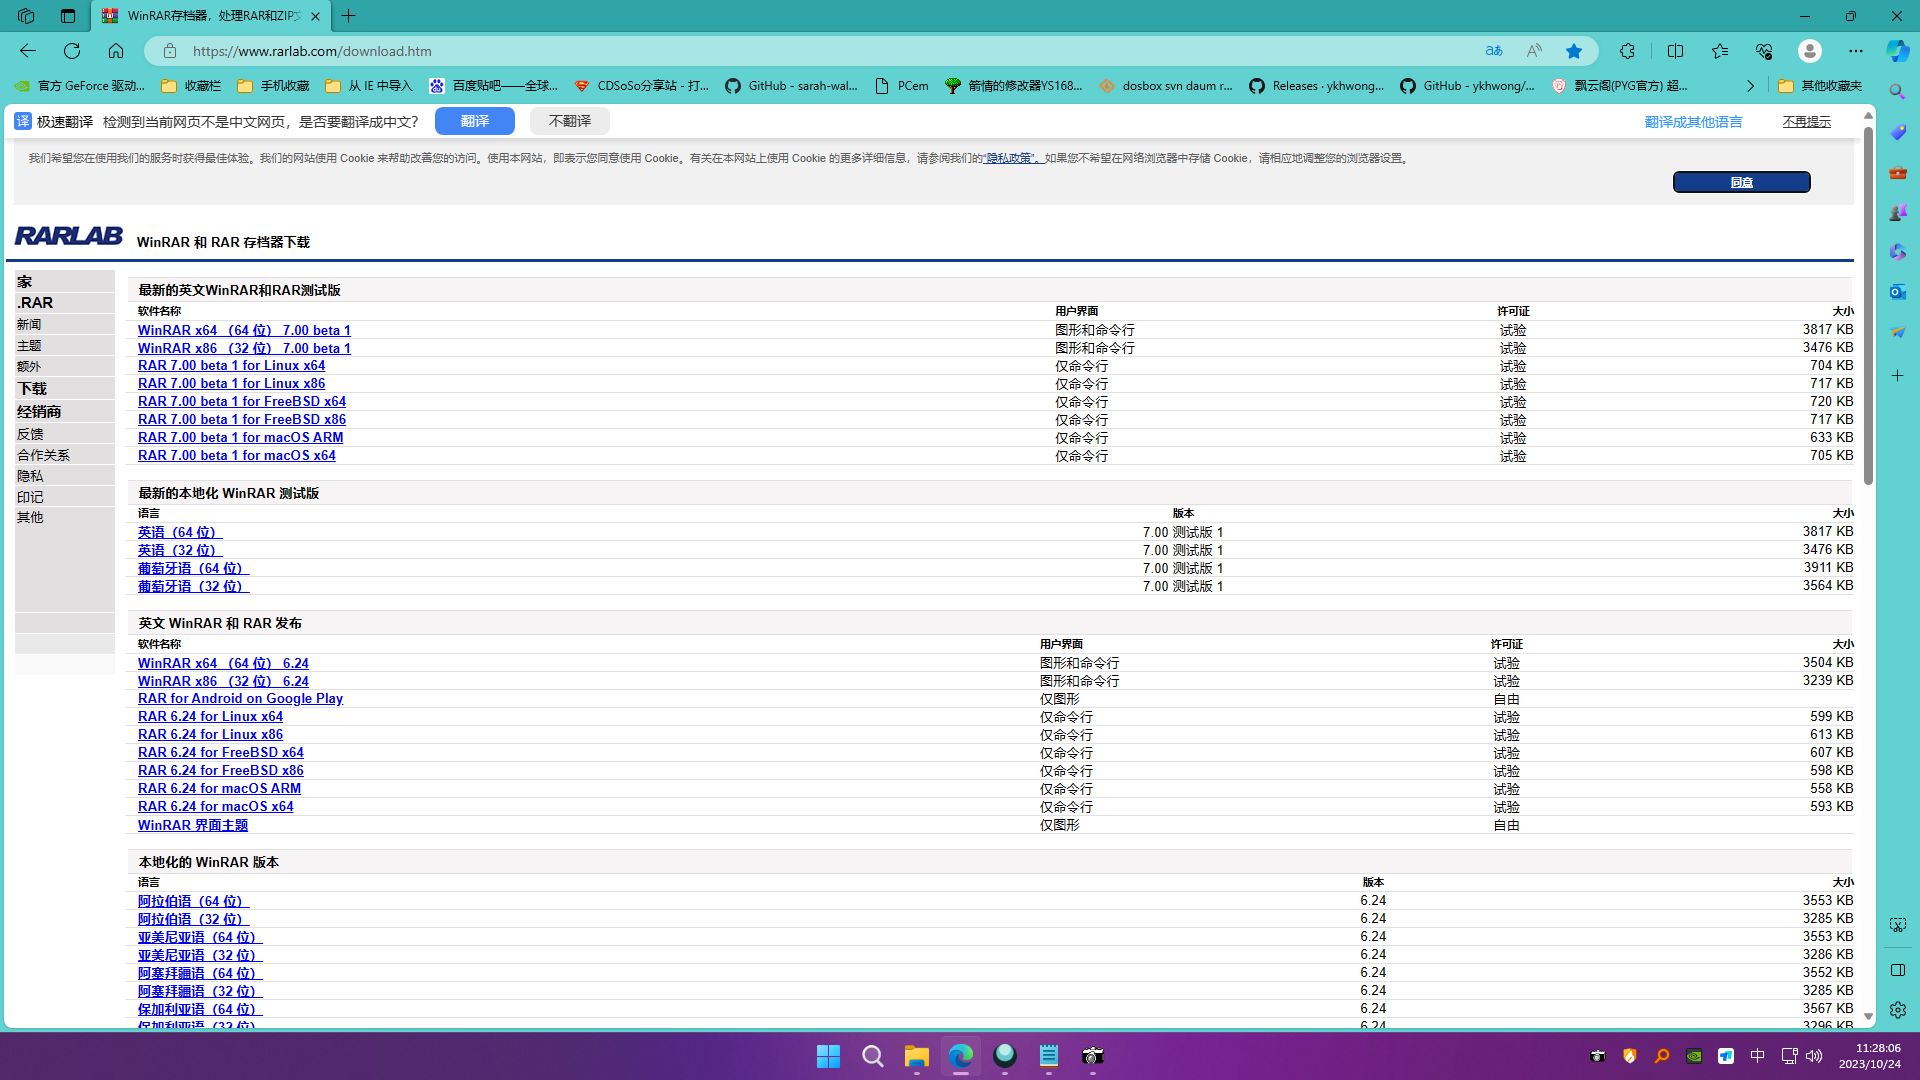1920x1080 pixels.
Task: Open 反馈 in site menu
Action: [x=64, y=434]
